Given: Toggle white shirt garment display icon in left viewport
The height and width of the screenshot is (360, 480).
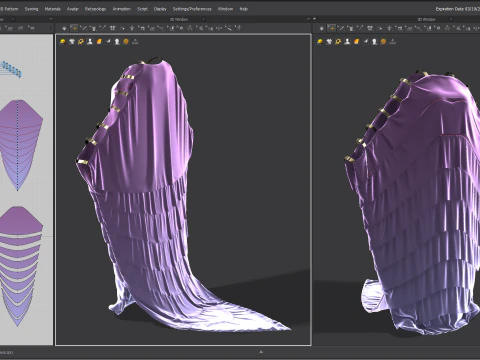Looking at the screenshot, I should [x=72, y=41].
